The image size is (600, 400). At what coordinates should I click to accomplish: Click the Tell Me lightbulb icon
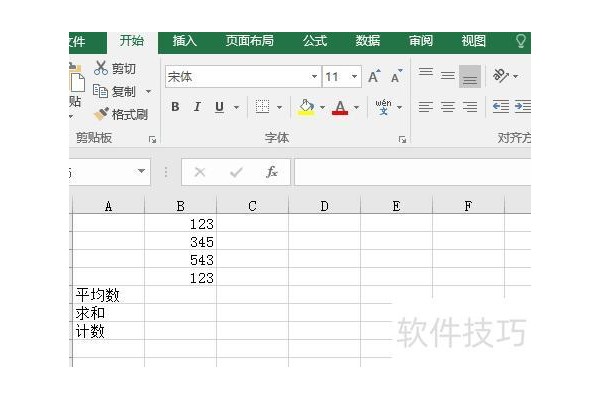(520, 41)
